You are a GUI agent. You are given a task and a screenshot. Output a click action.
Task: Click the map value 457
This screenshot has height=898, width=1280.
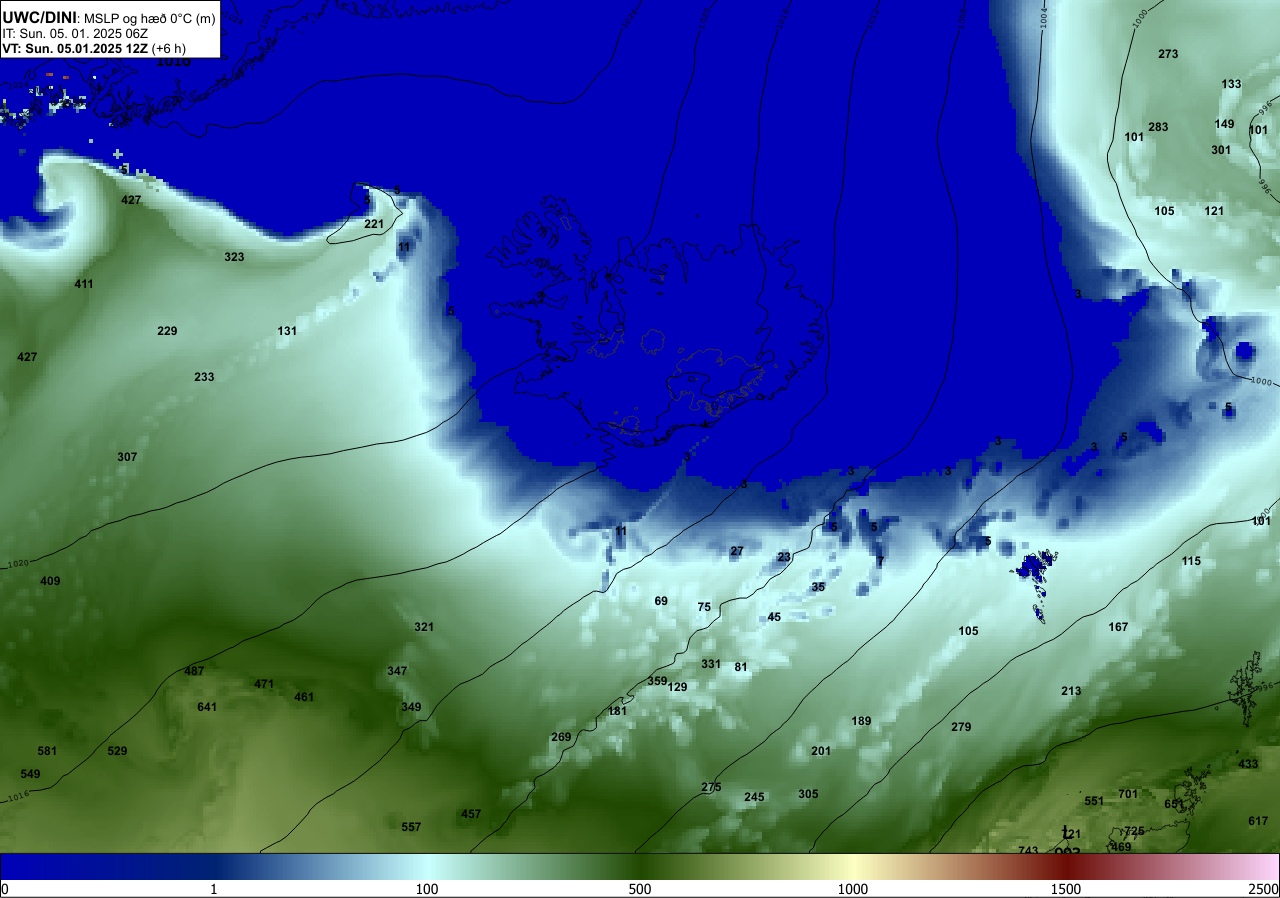[471, 814]
